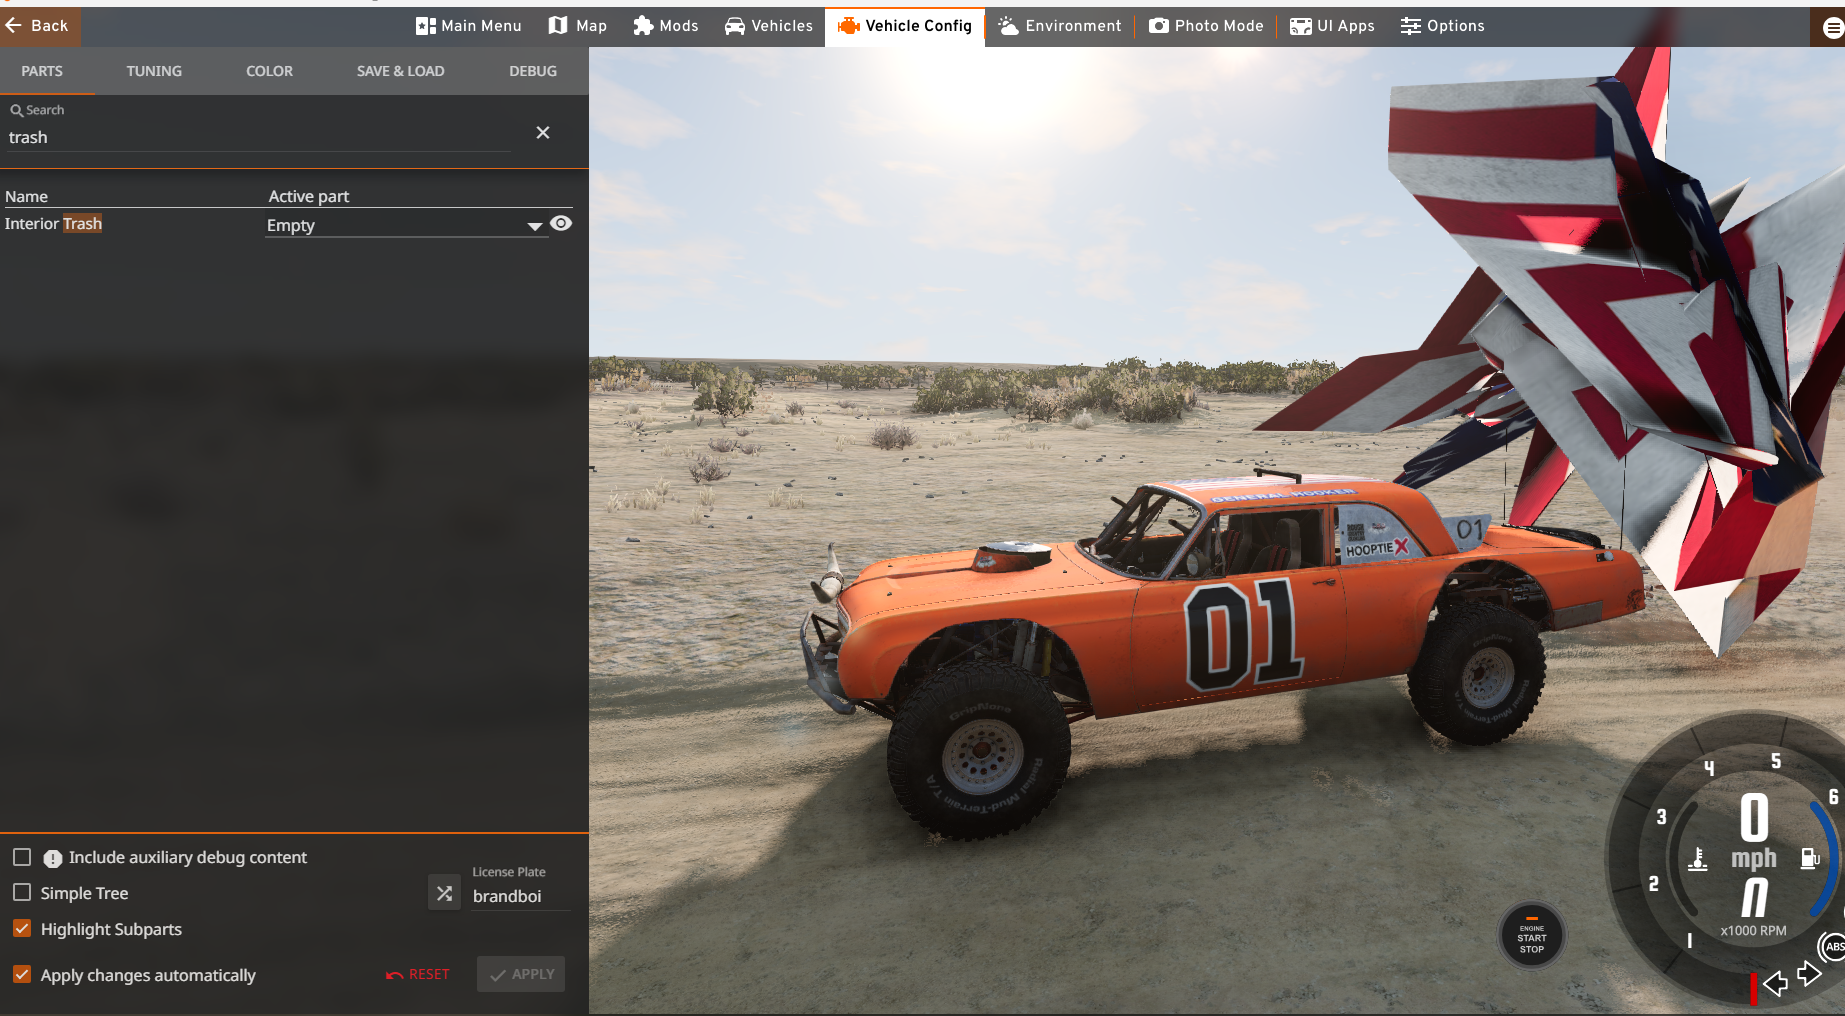
Task: Click the coolant temperature gauge icon
Action: (x=1698, y=859)
